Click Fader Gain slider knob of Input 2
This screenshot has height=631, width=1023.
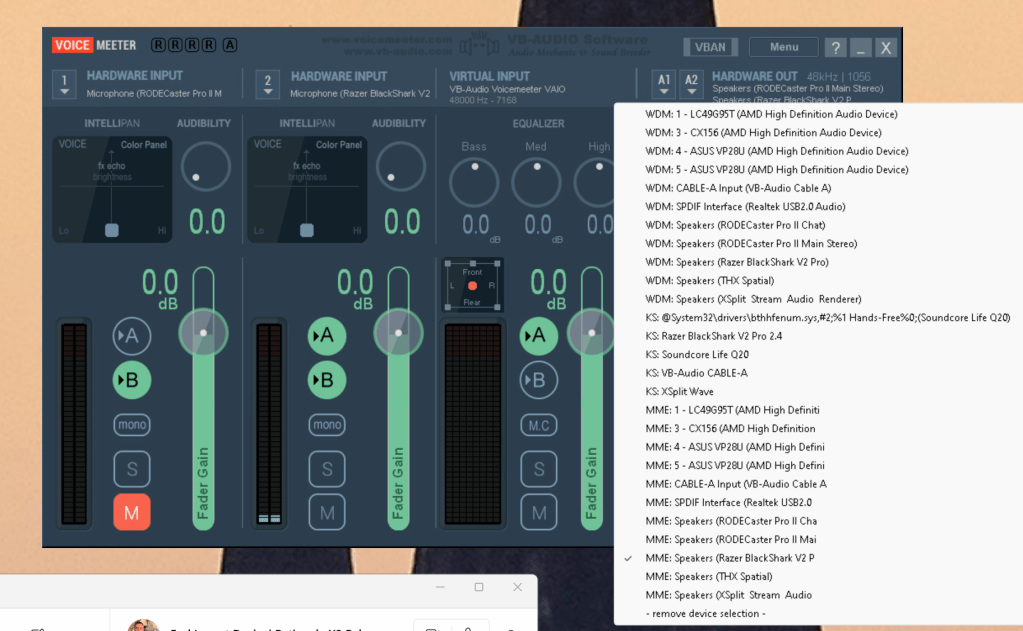tap(398, 333)
